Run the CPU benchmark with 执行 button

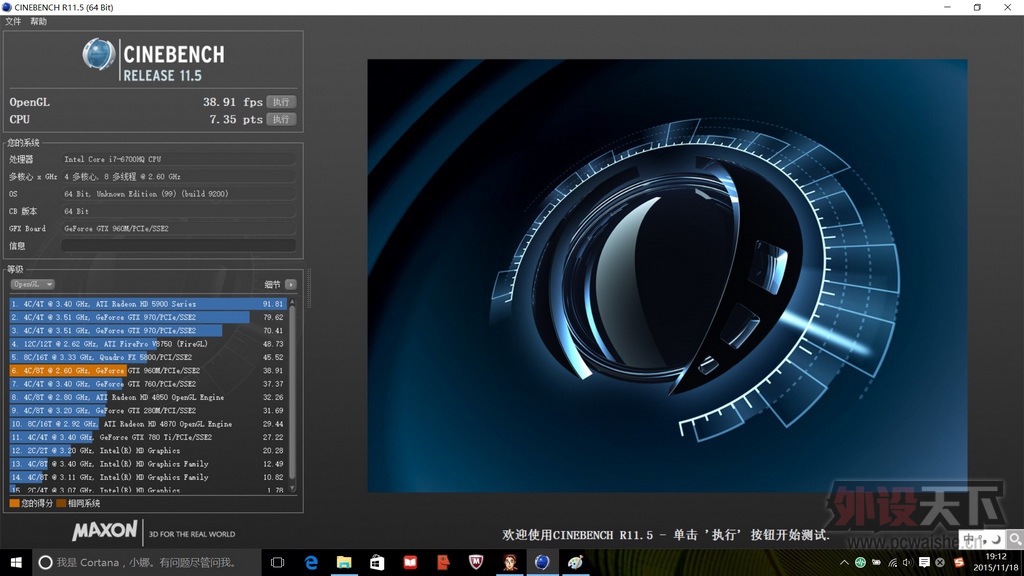pyautogui.click(x=281, y=120)
